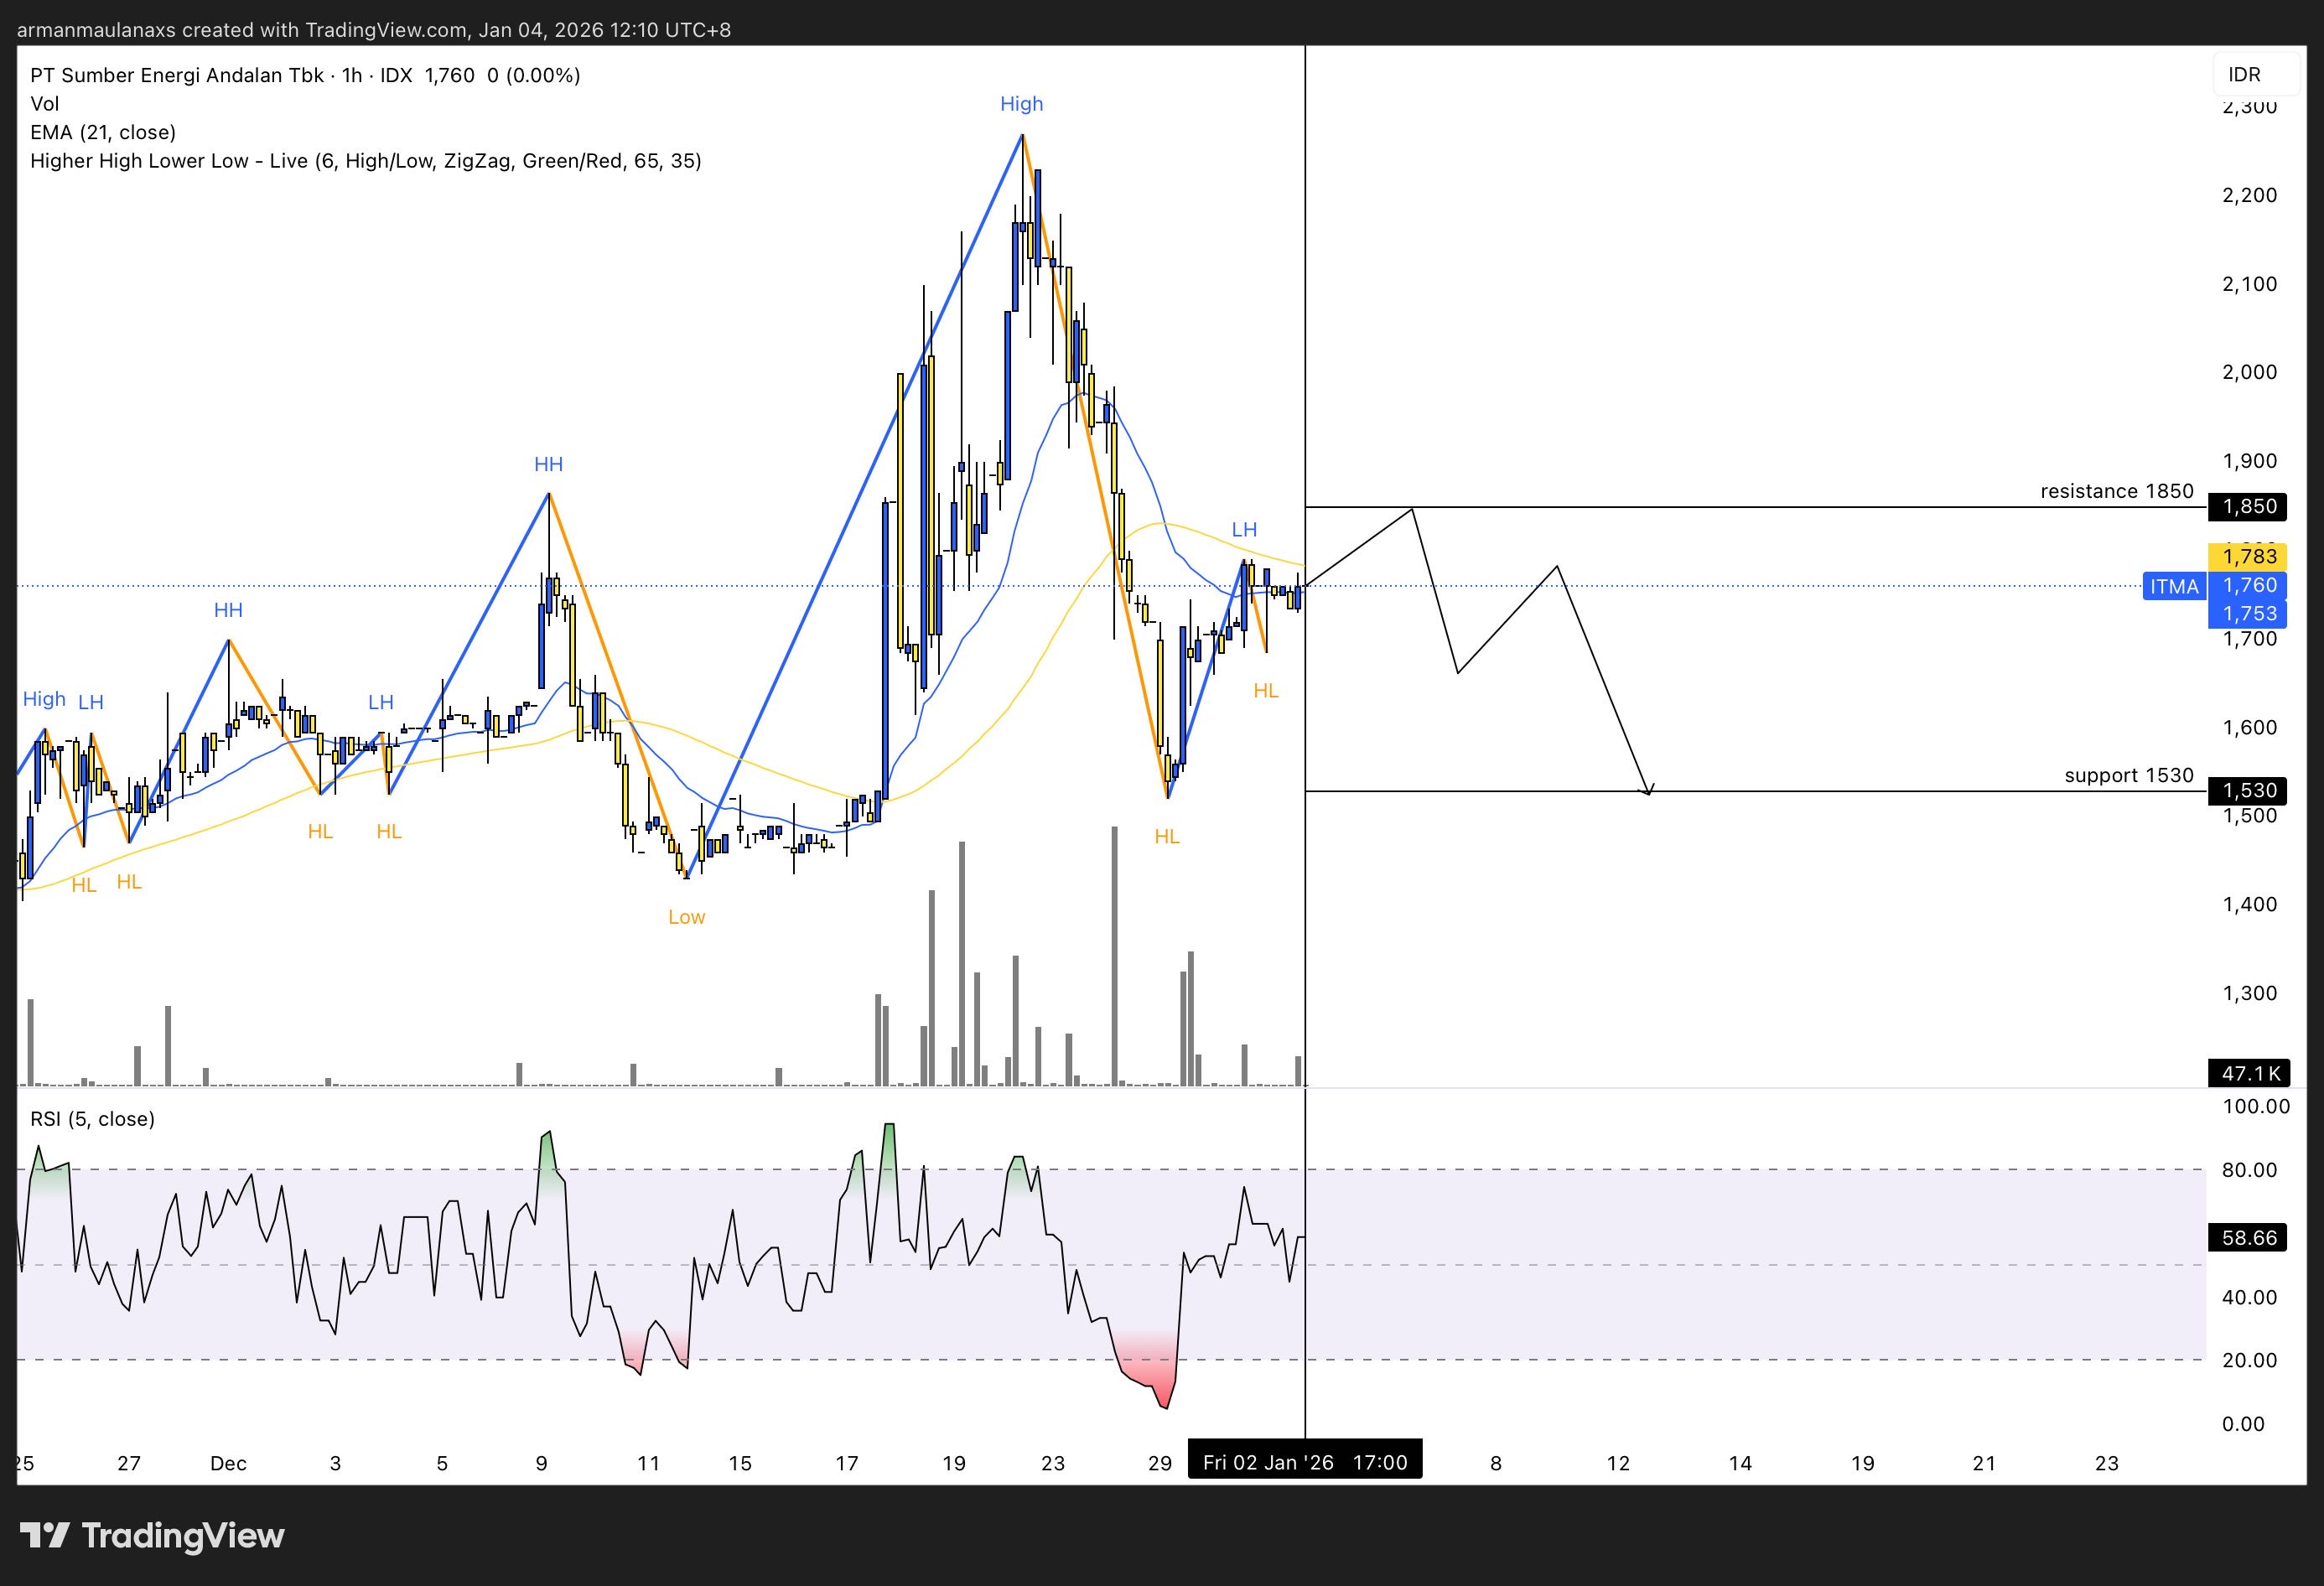
Task: Click the Fri 02 Jan '26 time label
Action: click(1304, 1462)
